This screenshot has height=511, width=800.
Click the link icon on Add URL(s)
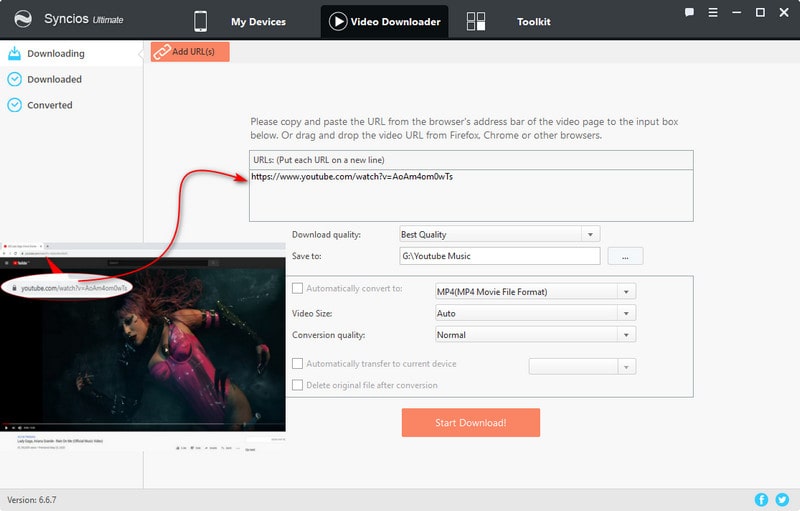[x=162, y=52]
